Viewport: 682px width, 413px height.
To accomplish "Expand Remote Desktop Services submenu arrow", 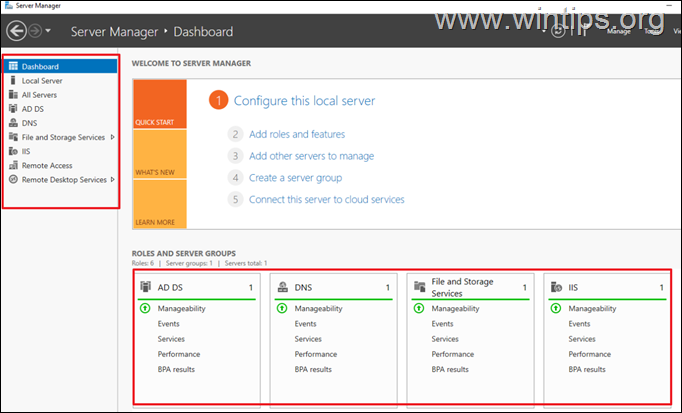I will click(x=114, y=180).
